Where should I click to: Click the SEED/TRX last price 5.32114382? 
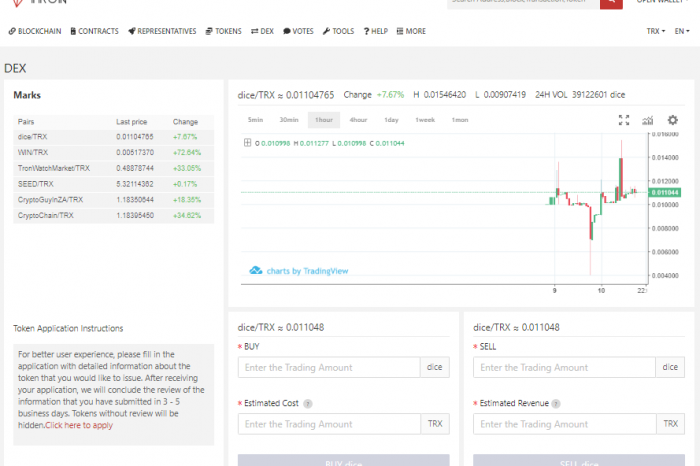point(135,184)
